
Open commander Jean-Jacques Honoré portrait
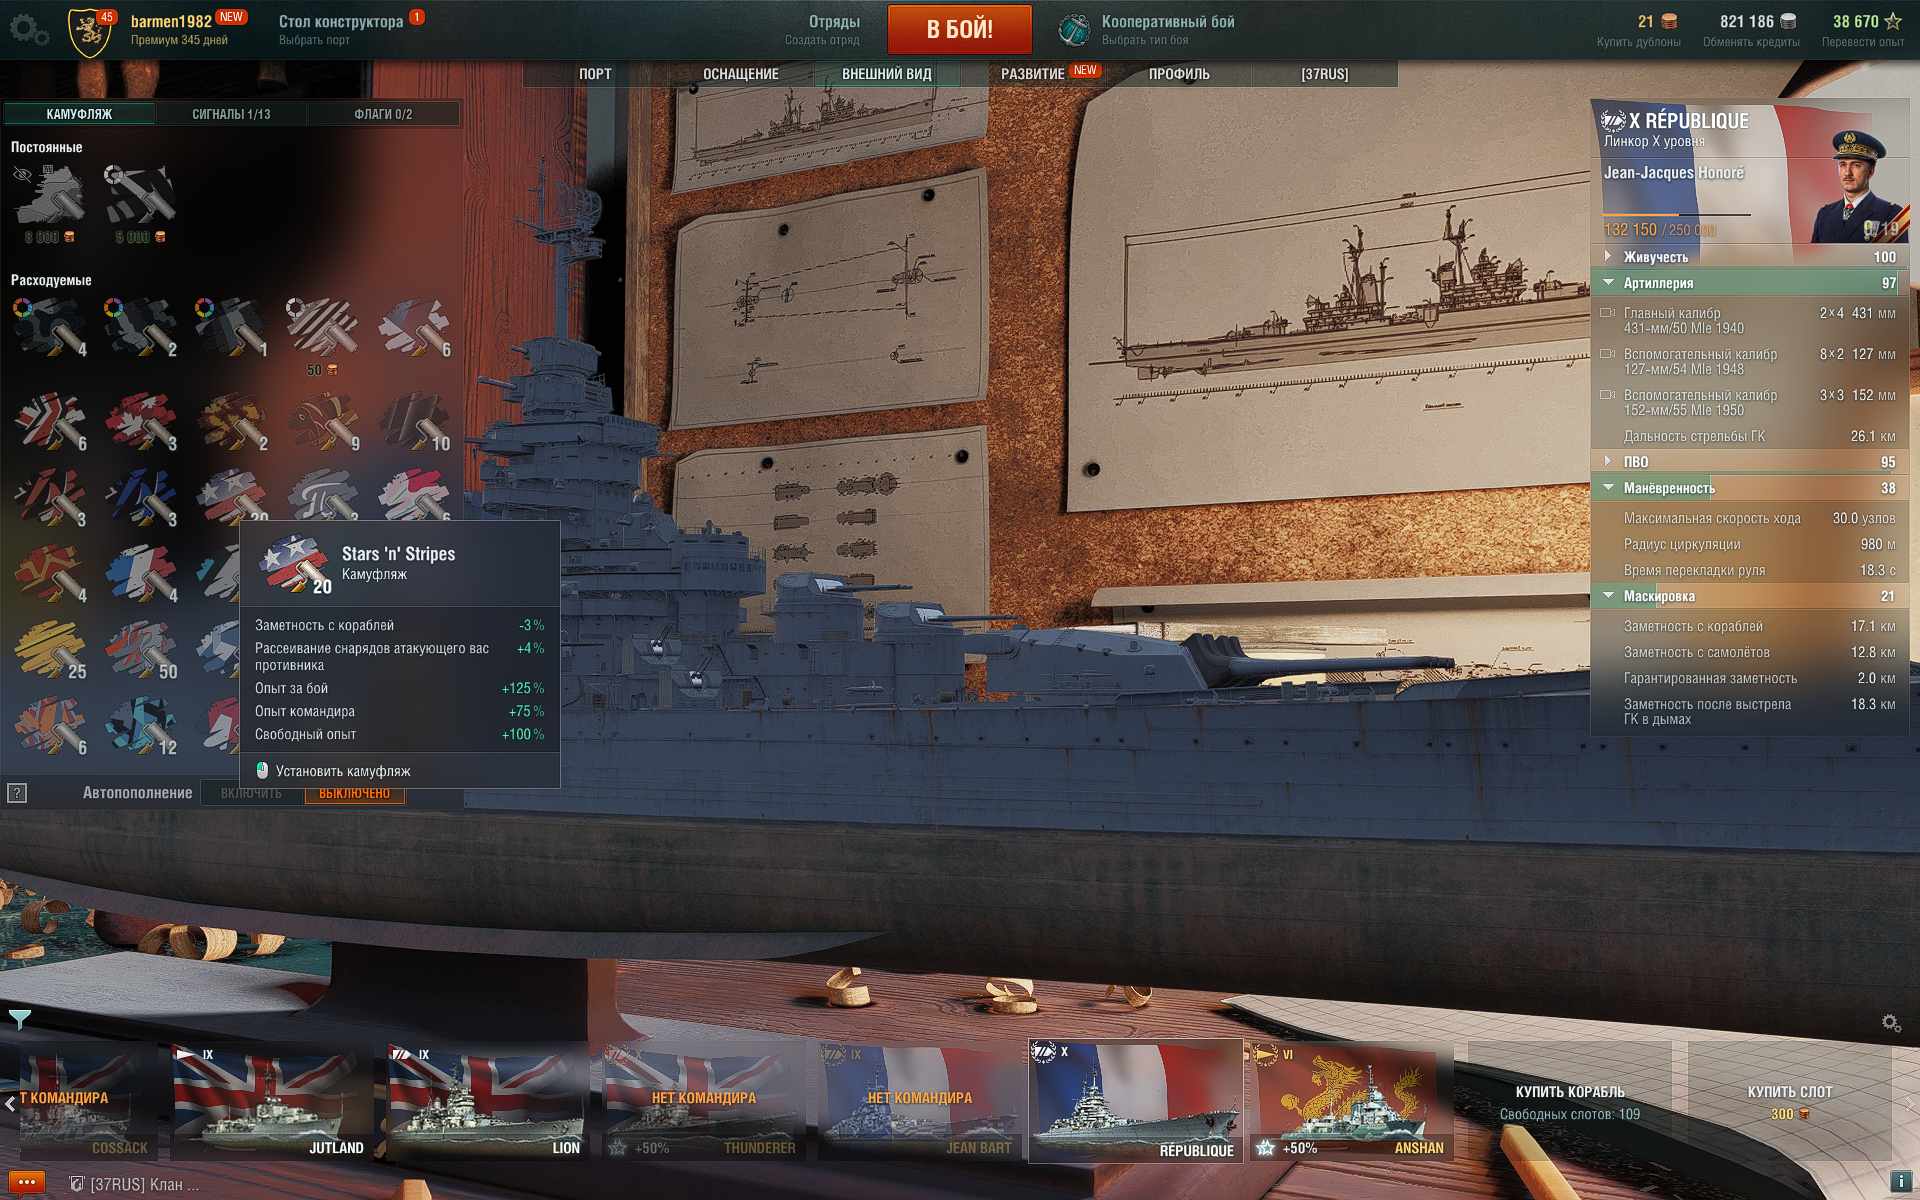pyautogui.click(x=1860, y=185)
